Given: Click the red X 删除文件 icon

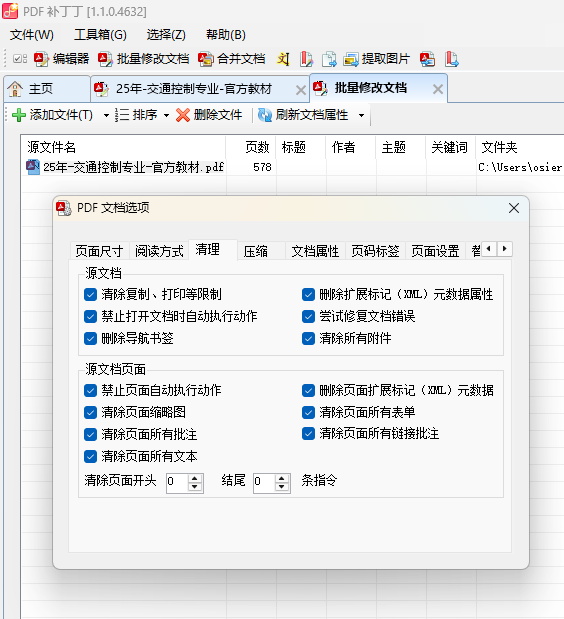Looking at the screenshot, I should click(182, 115).
